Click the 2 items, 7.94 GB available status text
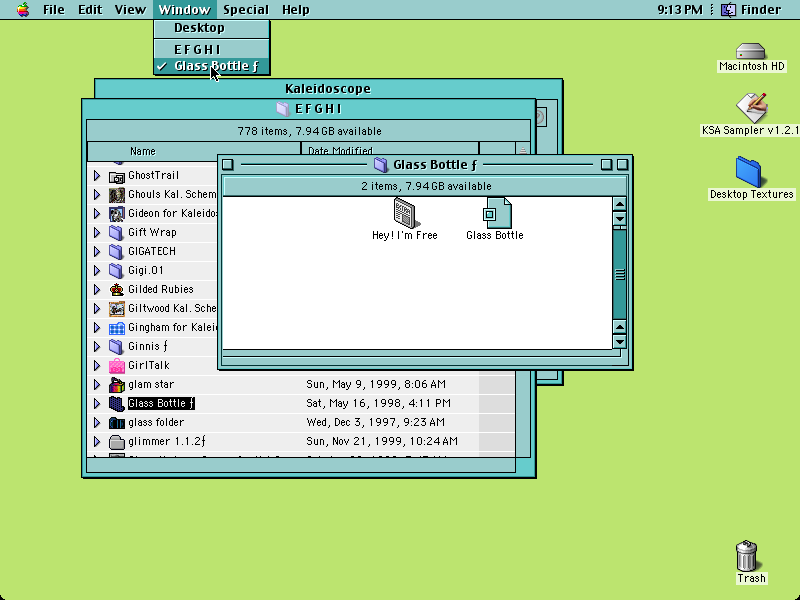Screen dimensions: 800x600 [x=426, y=186]
